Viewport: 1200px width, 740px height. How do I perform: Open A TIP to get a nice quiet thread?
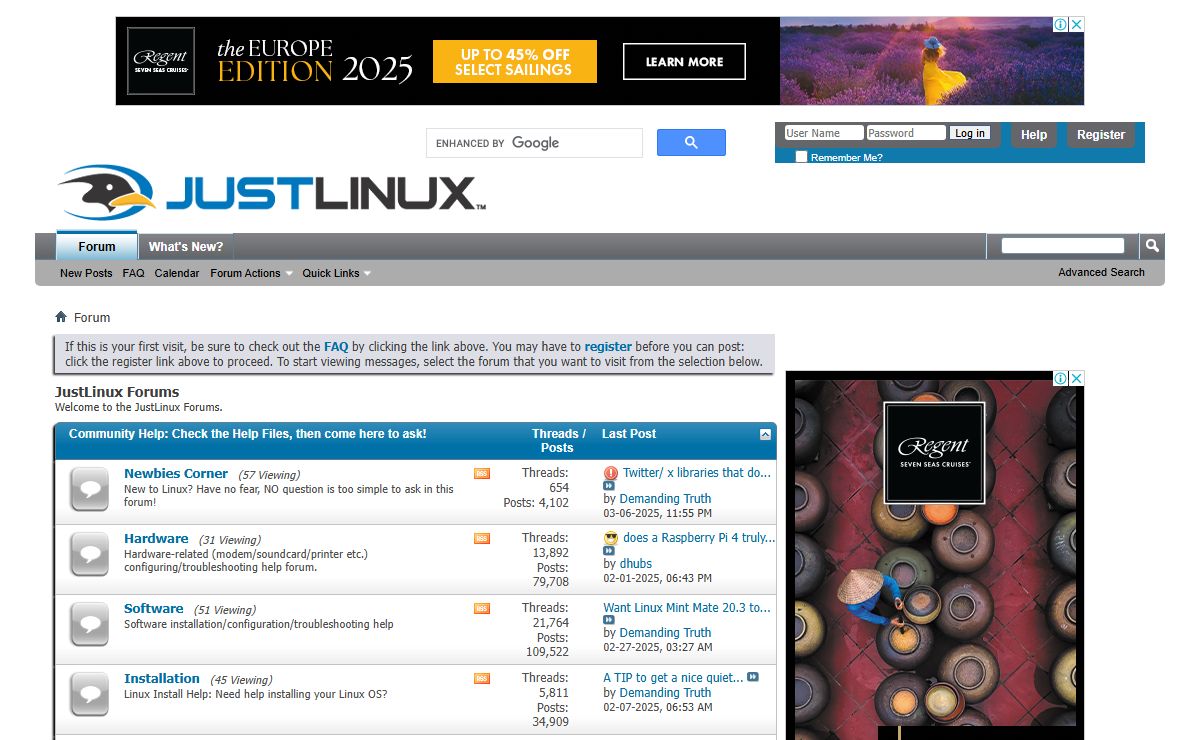(x=673, y=677)
